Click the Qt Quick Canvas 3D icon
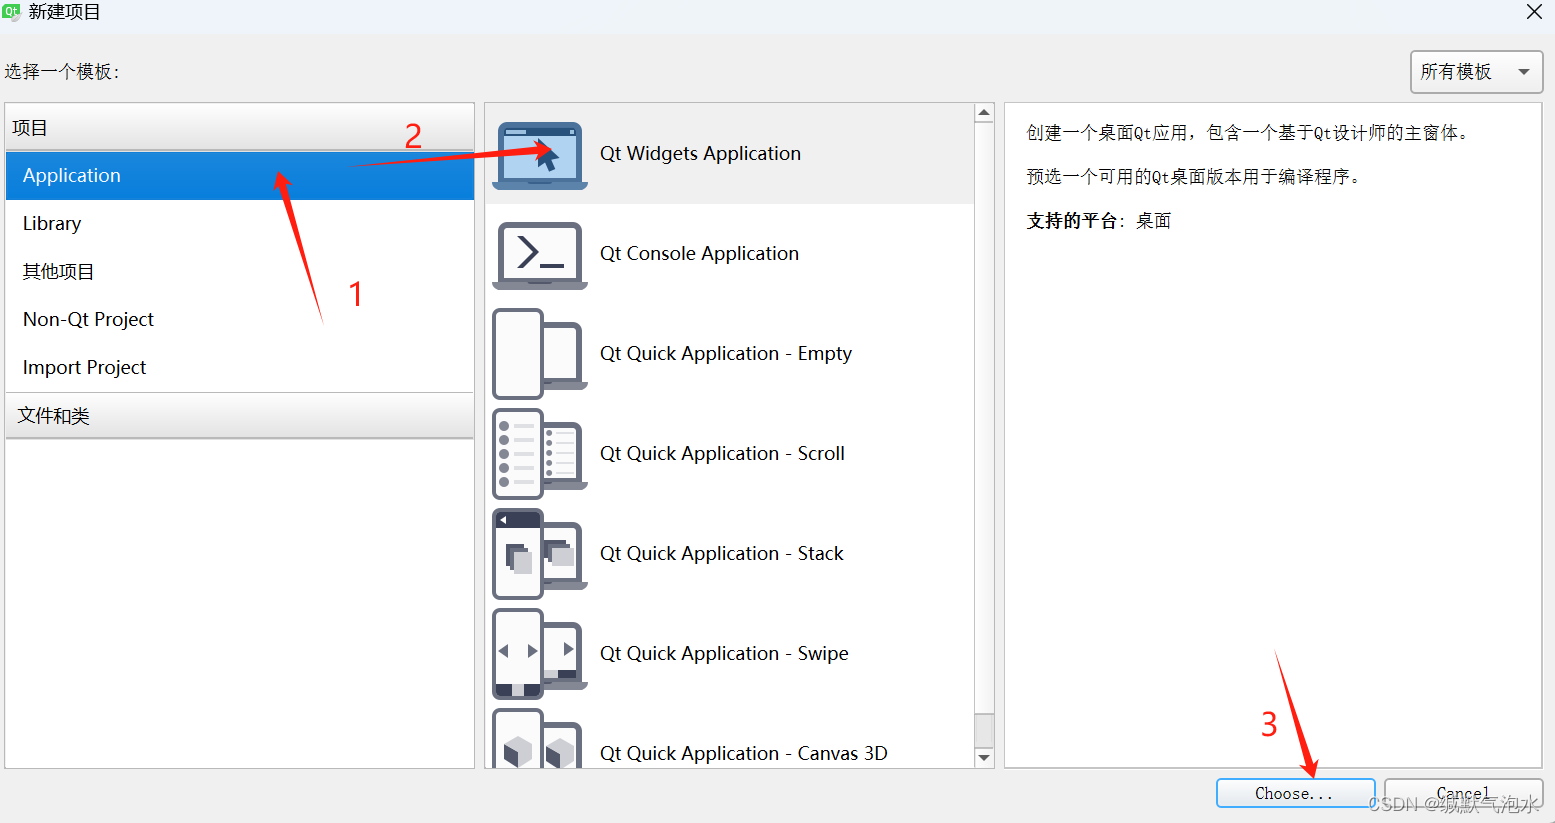1555x823 pixels. 540,740
